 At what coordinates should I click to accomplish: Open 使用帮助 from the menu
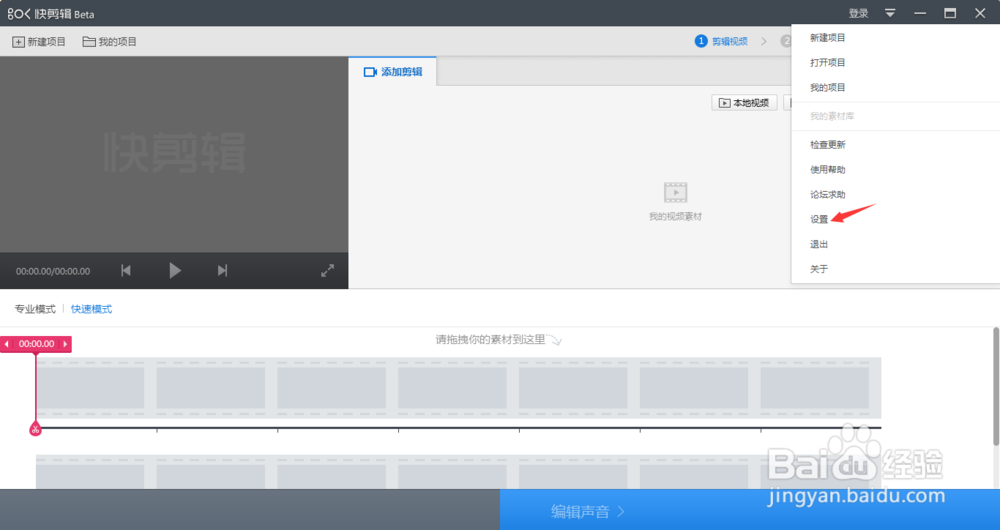point(828,170)
